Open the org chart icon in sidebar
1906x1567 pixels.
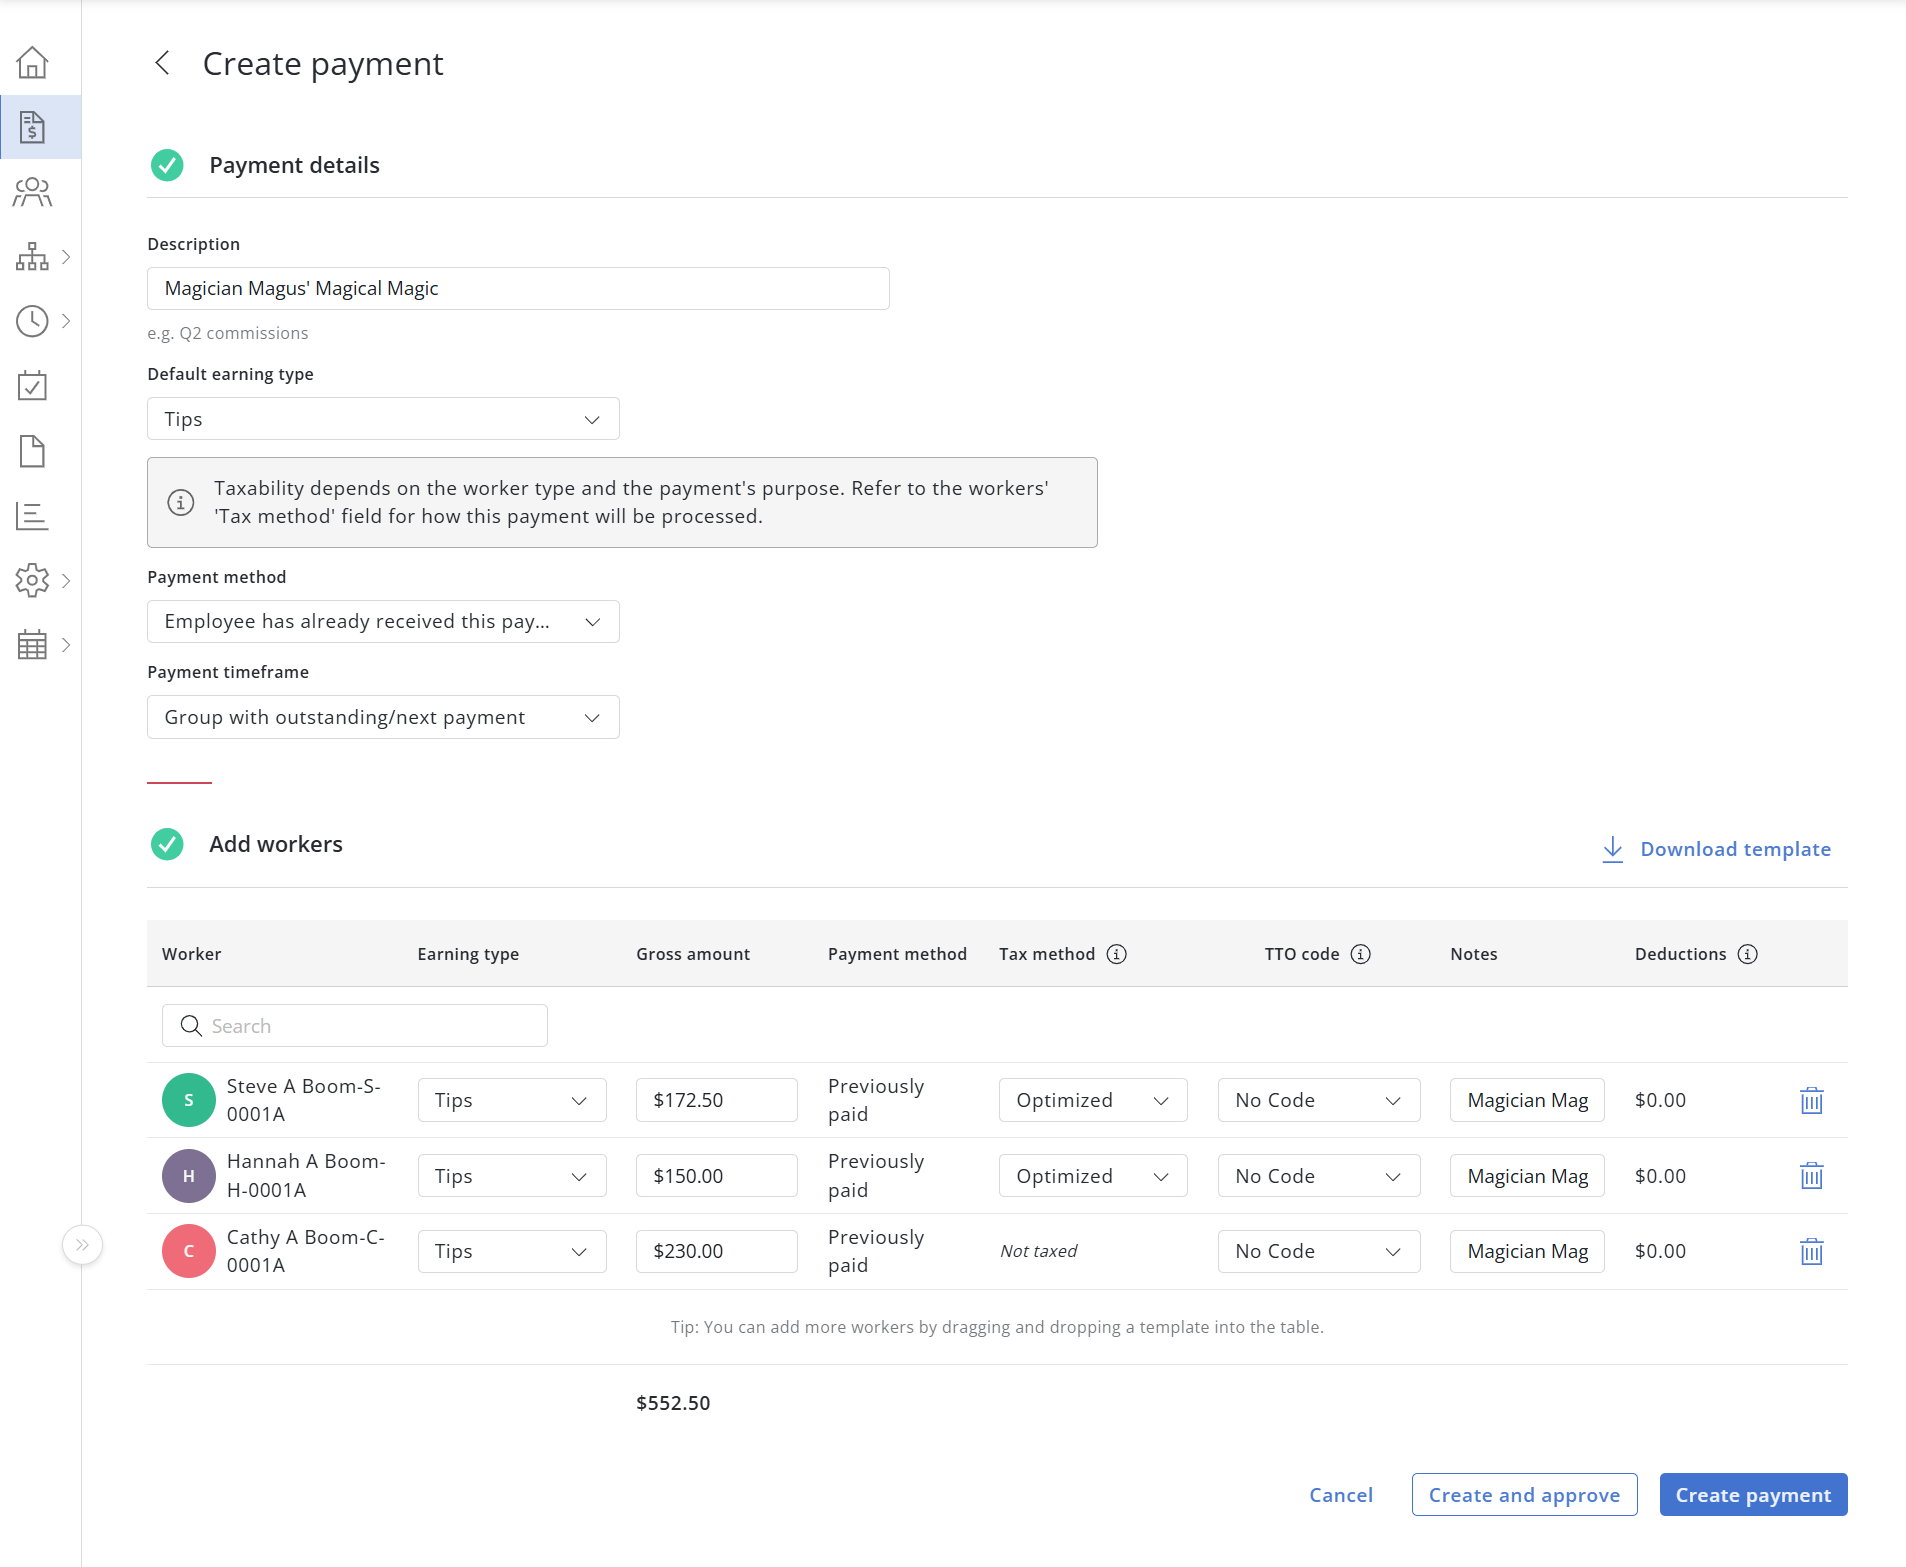32,257
